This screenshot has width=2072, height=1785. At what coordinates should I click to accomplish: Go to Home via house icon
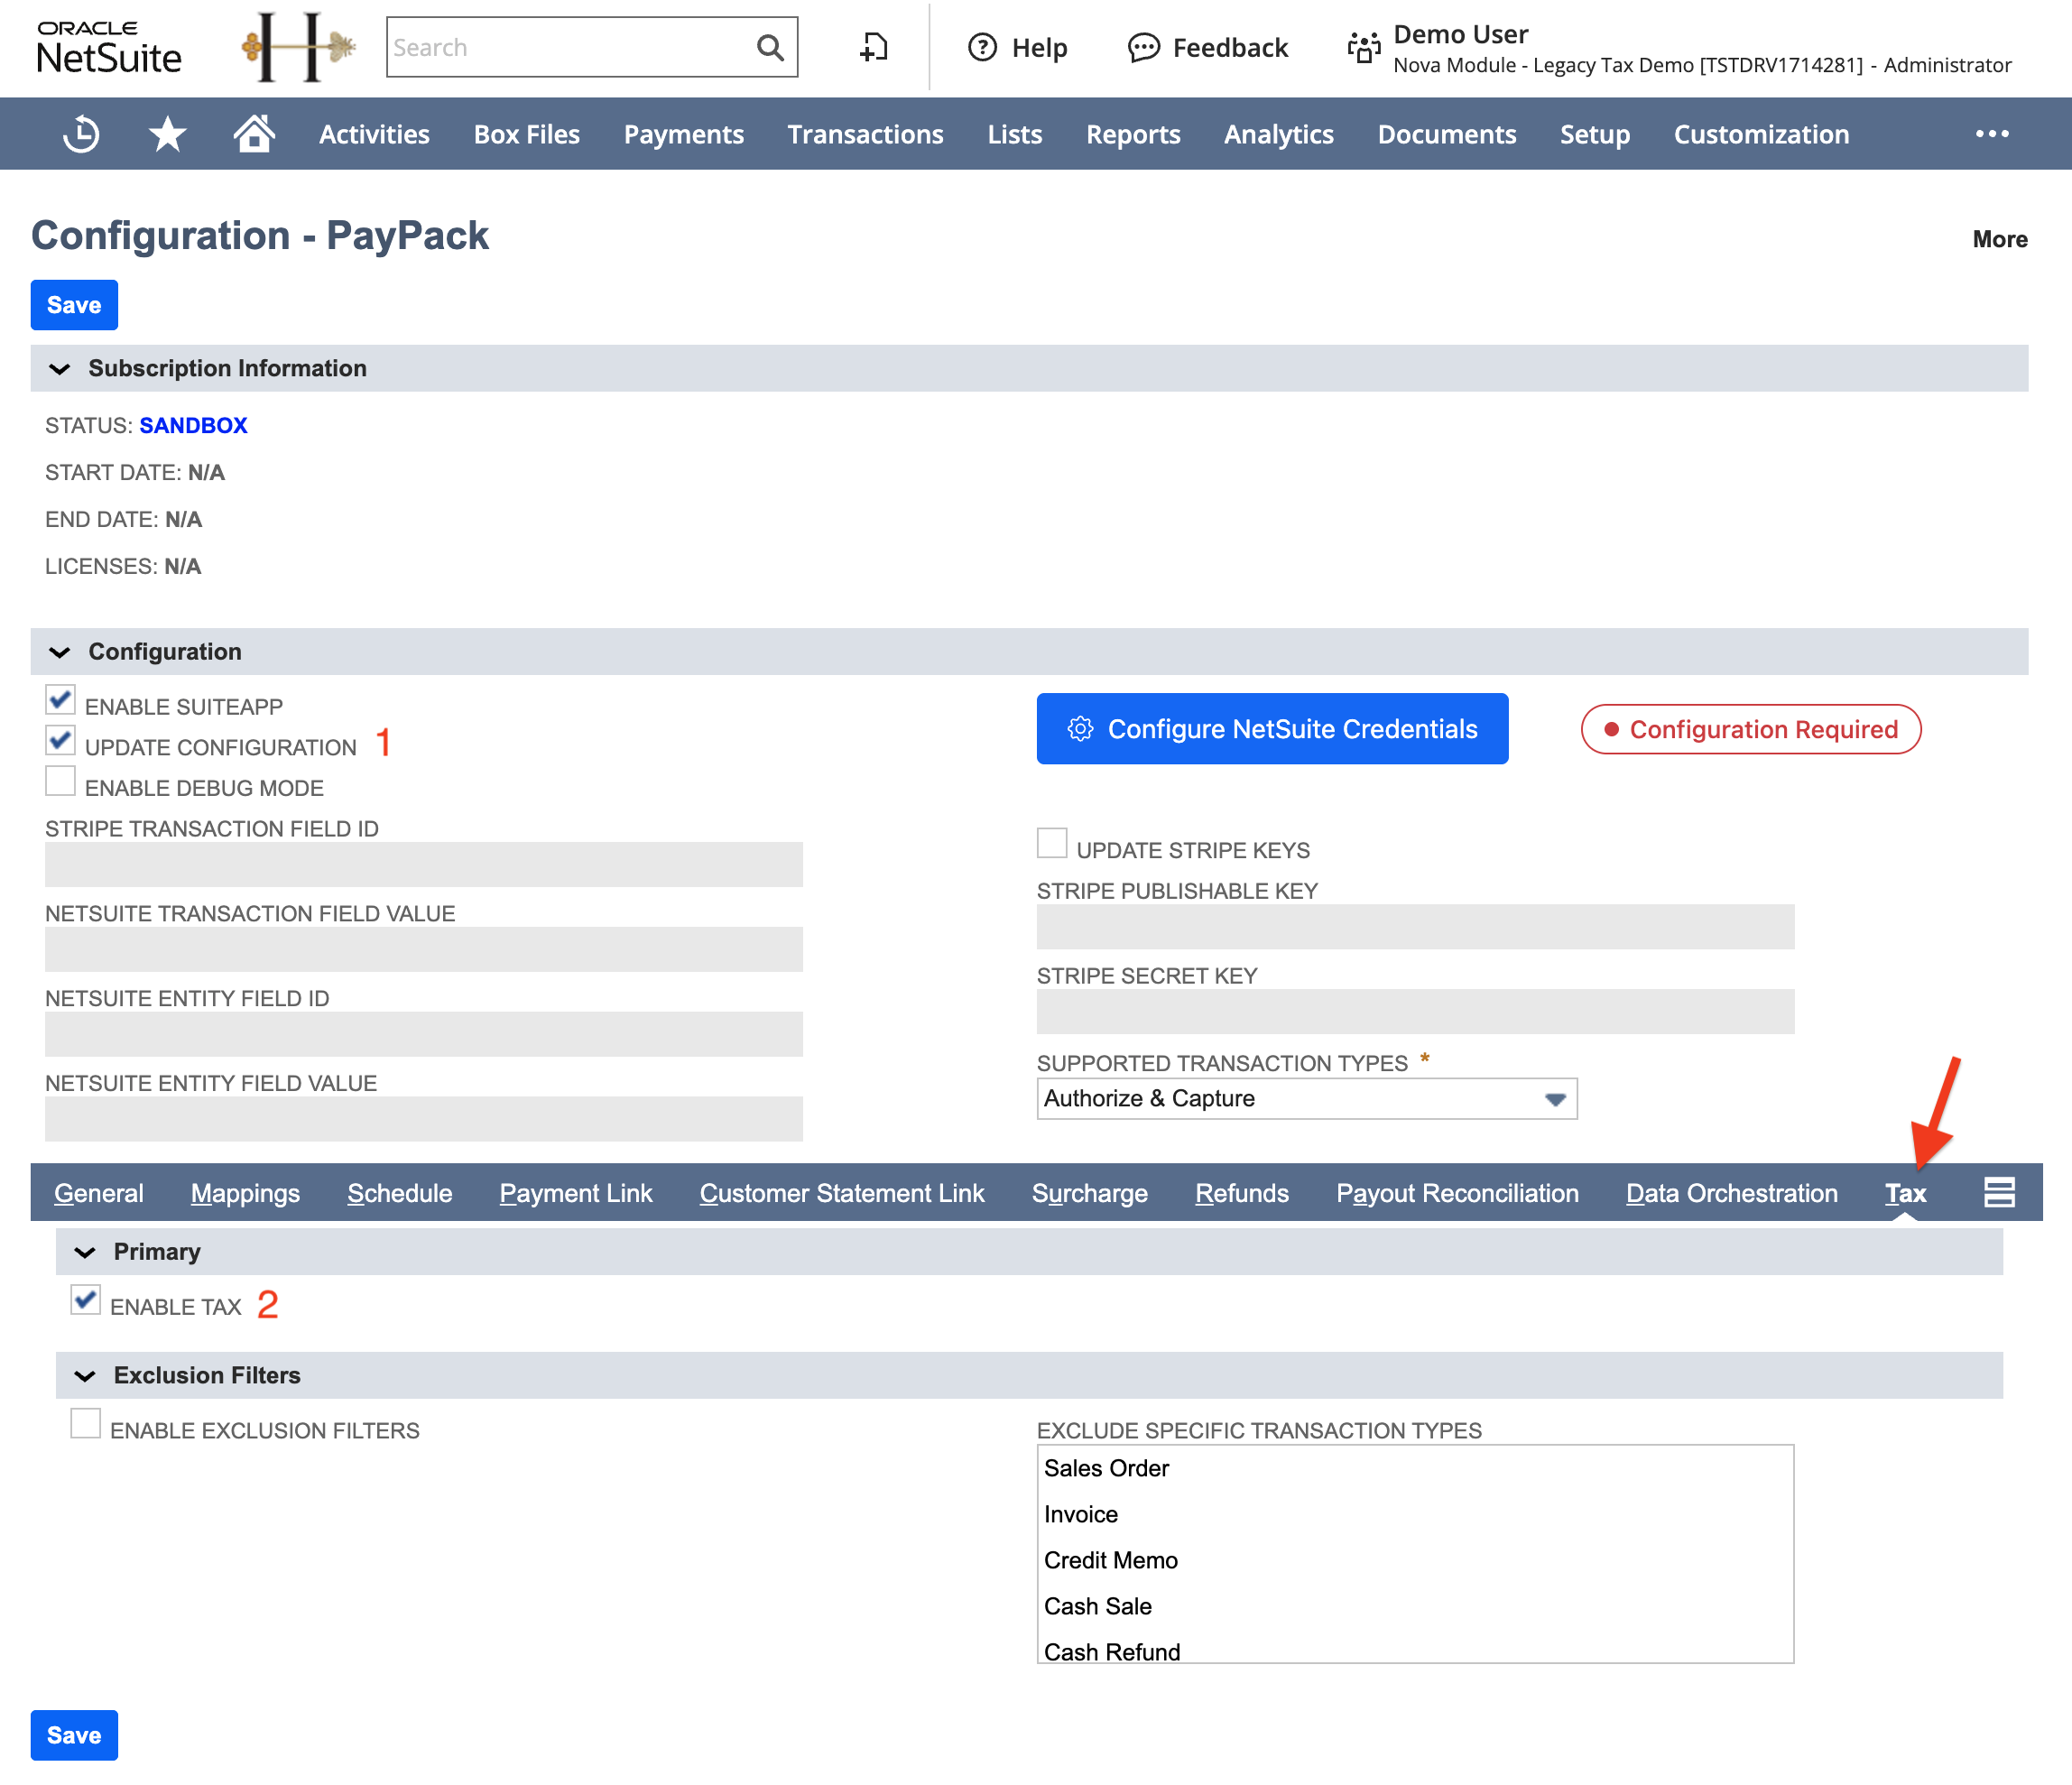pyautogui.click(x=254, y=133)
